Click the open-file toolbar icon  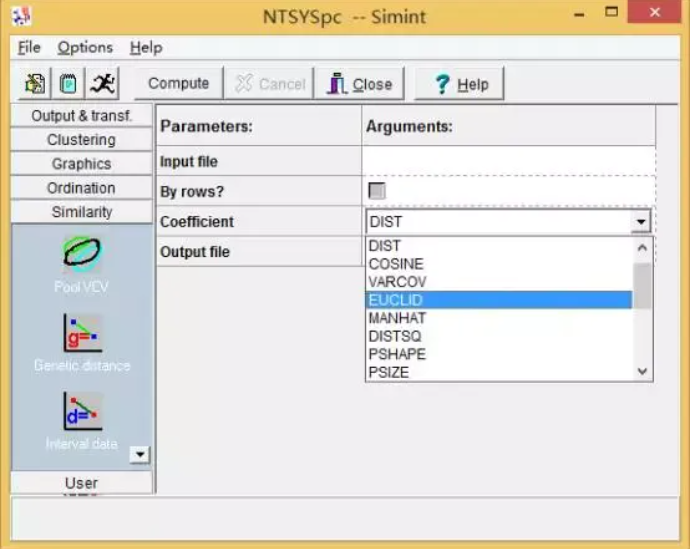[x=35, y=84]
